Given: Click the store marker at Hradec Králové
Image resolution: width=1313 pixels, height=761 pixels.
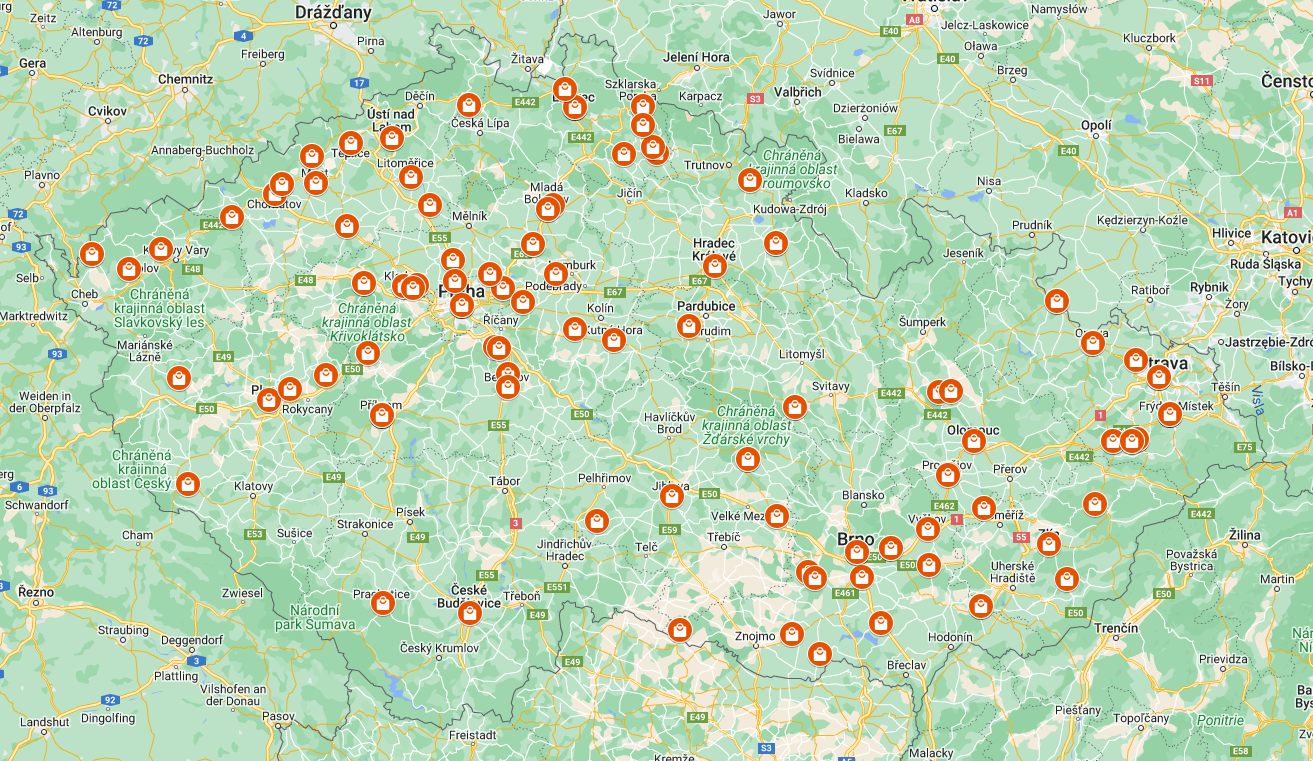Looking at the screenshot, I should pyautogui.click(x=714, y=265).
